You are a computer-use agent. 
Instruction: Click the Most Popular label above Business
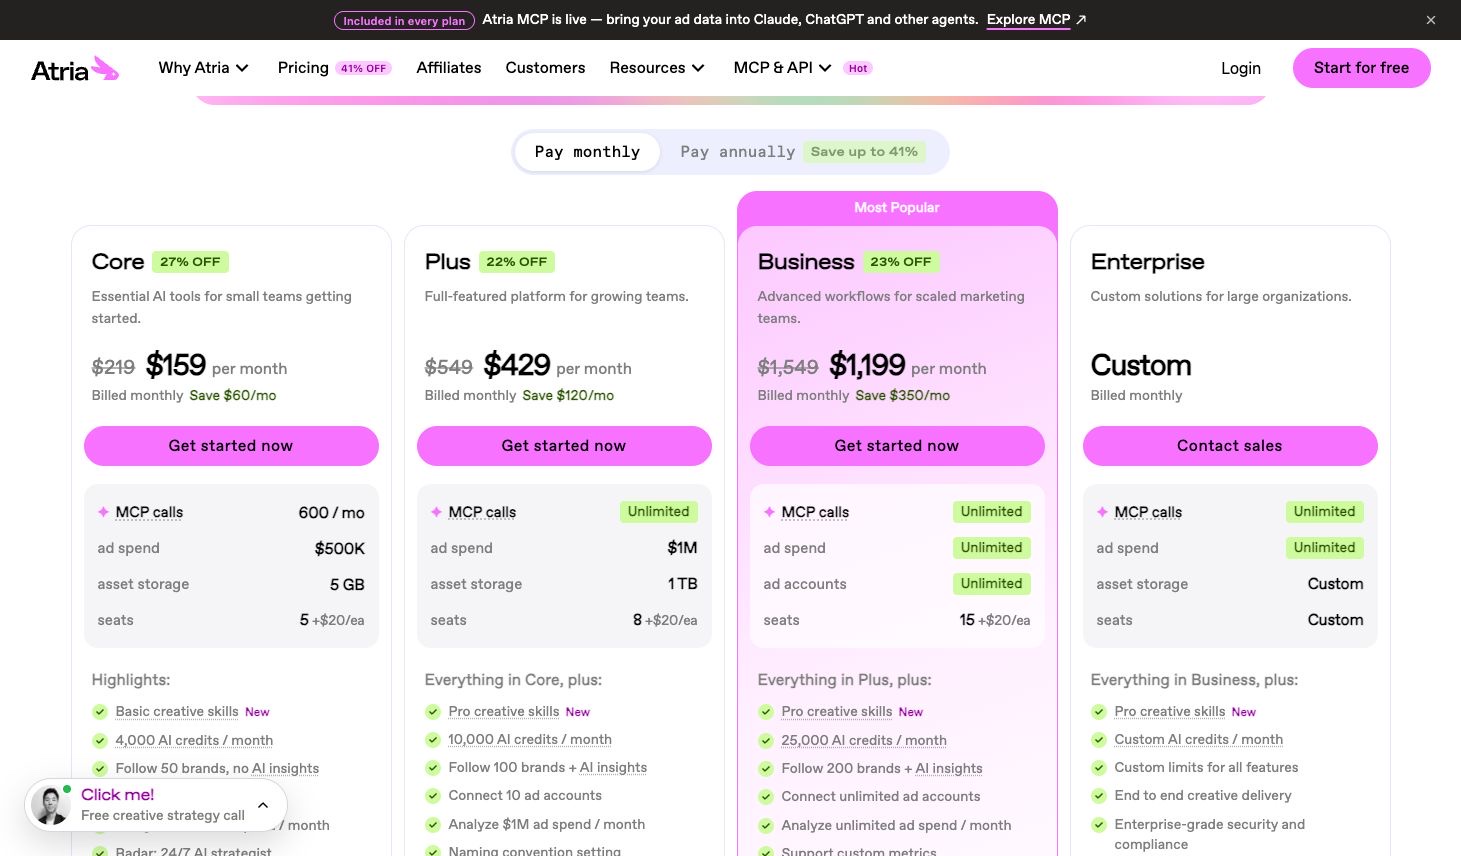[x=897, y=207]
